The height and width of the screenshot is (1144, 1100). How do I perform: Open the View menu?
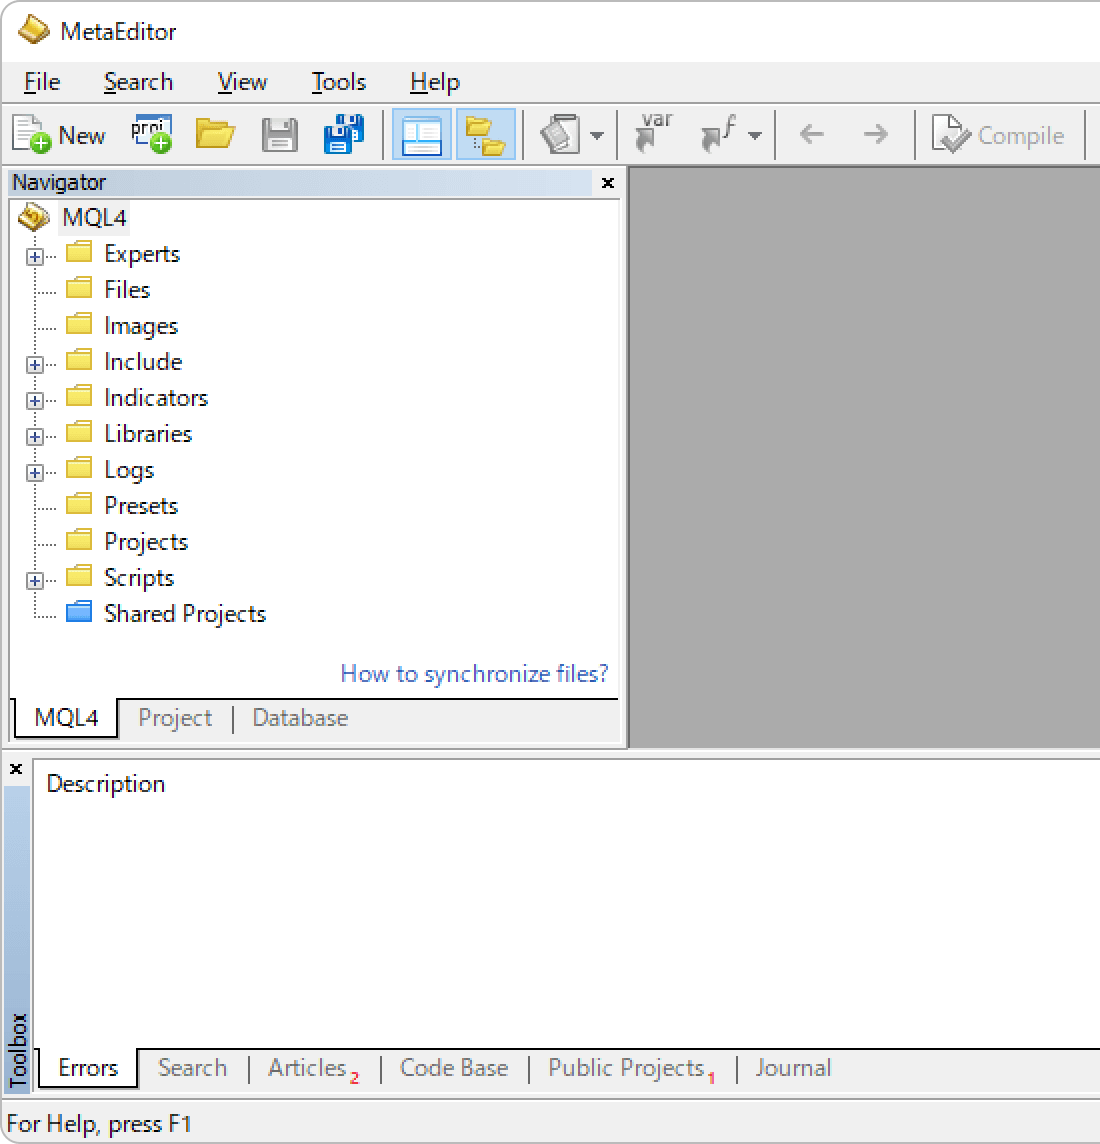[242, 82]
